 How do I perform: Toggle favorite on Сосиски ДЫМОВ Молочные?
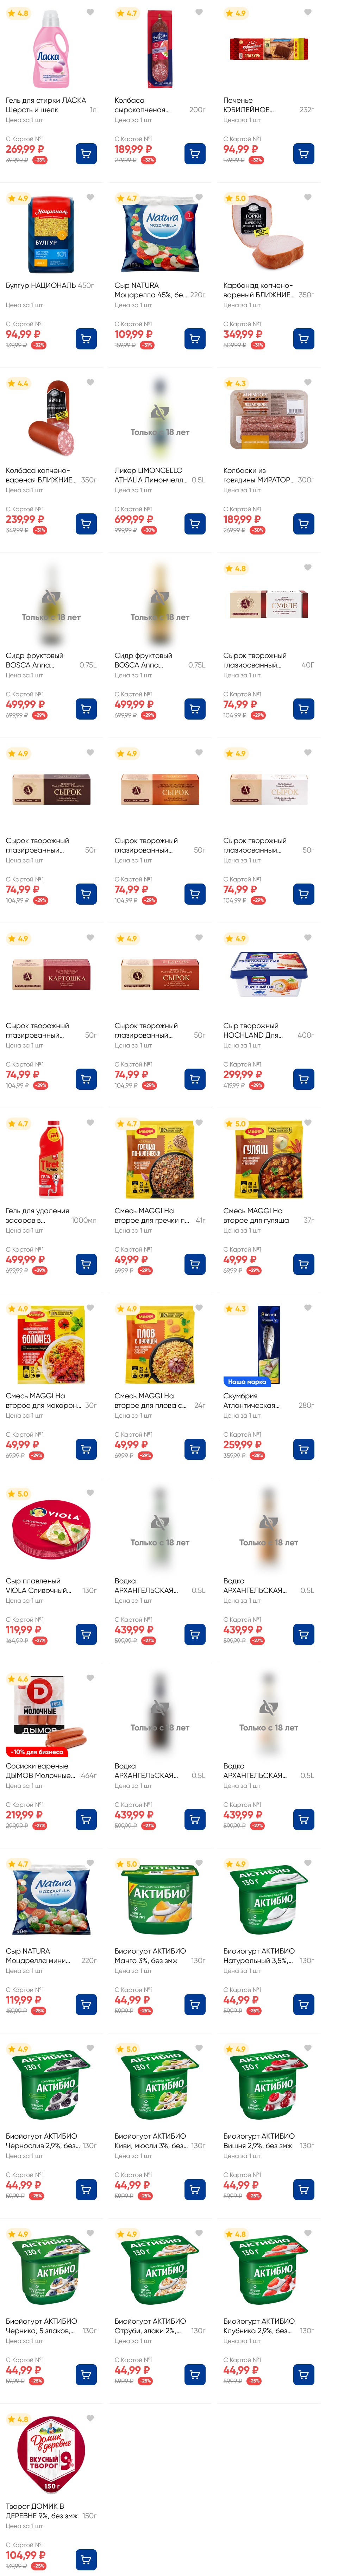(90, 1678)
